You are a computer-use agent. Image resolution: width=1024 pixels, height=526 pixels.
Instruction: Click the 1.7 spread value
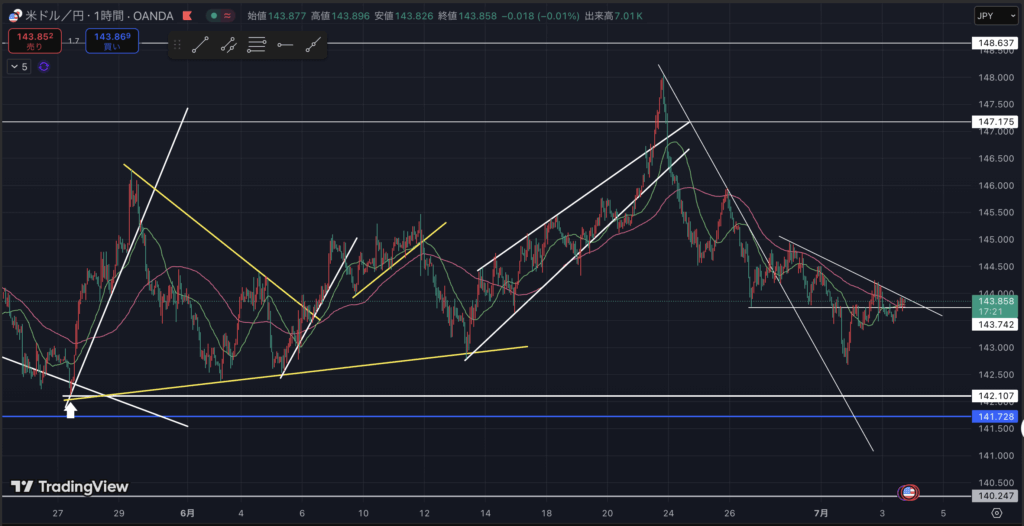coord(73,41)
